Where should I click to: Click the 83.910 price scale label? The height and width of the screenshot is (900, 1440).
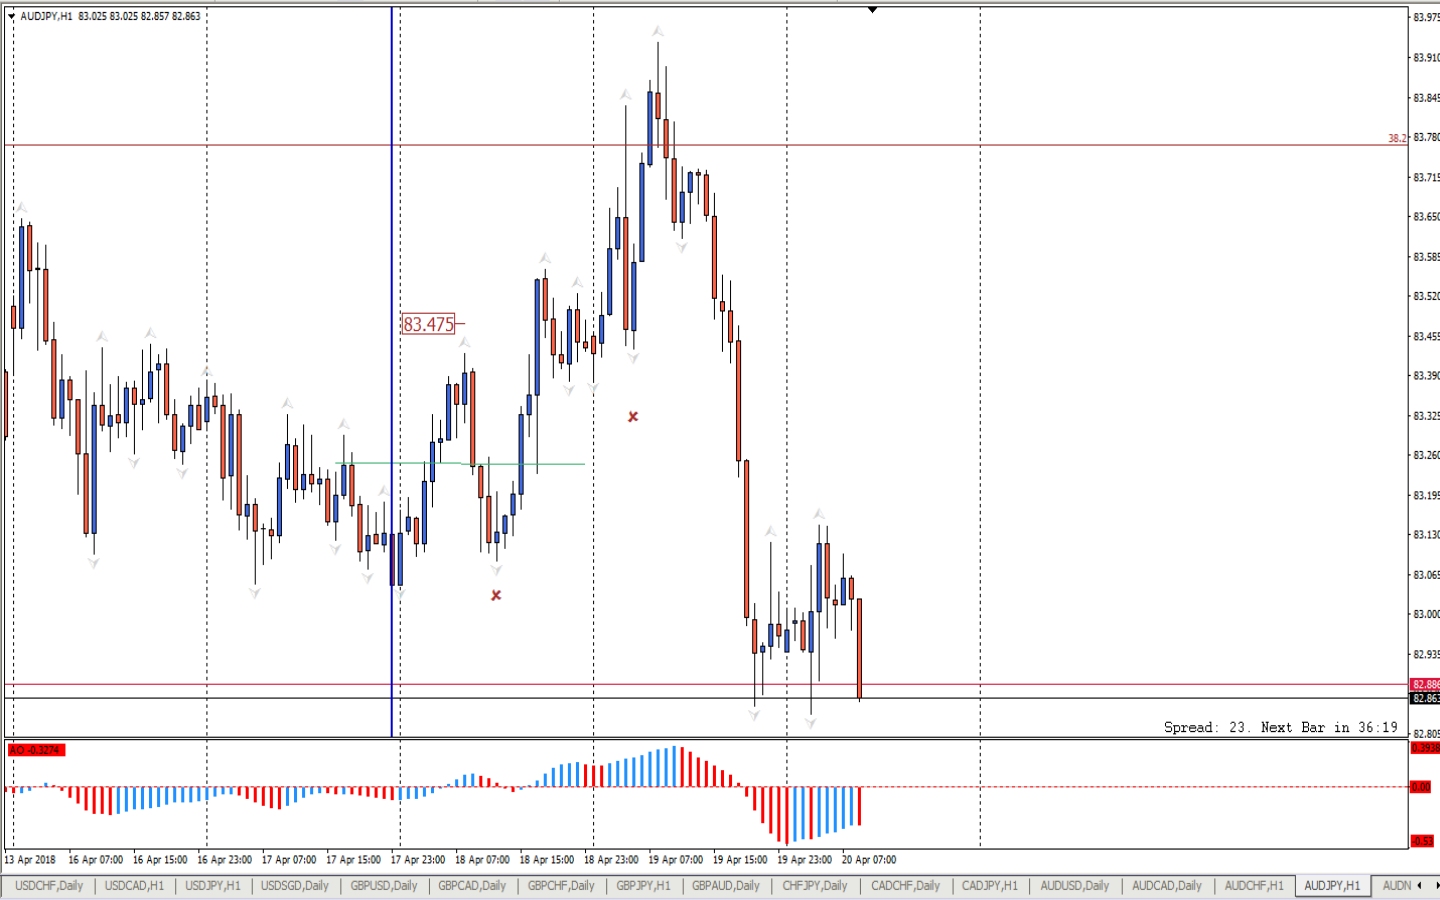coord(1426,58)
